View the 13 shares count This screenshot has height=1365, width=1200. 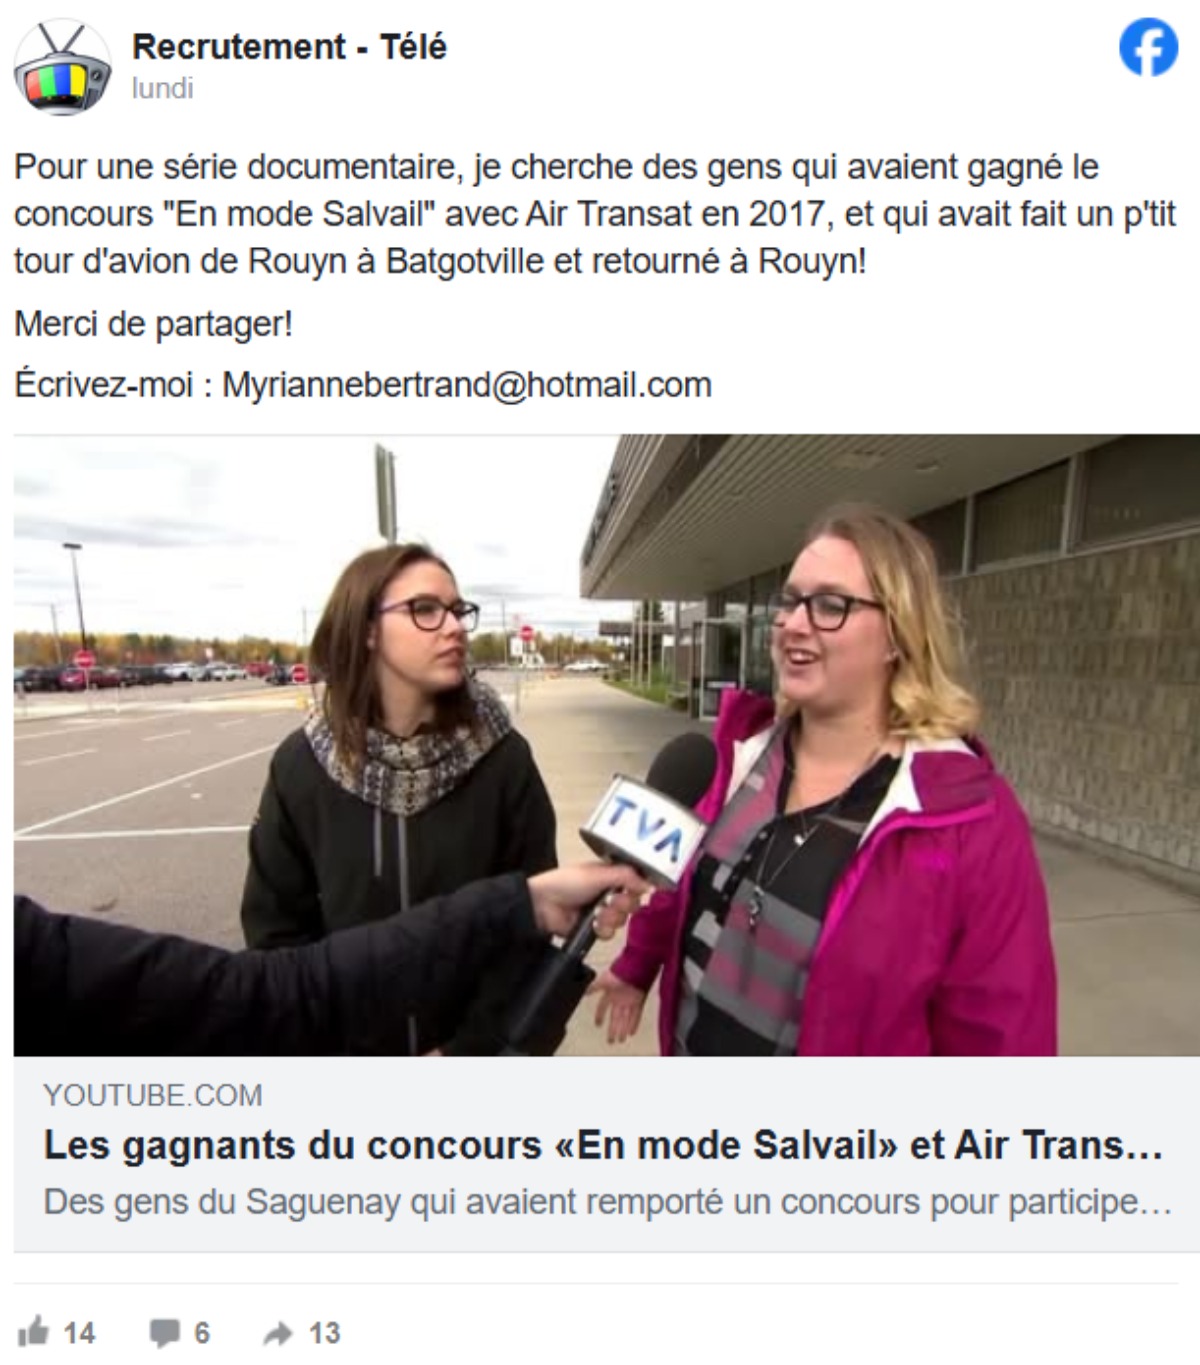(x=324, y=1333)
